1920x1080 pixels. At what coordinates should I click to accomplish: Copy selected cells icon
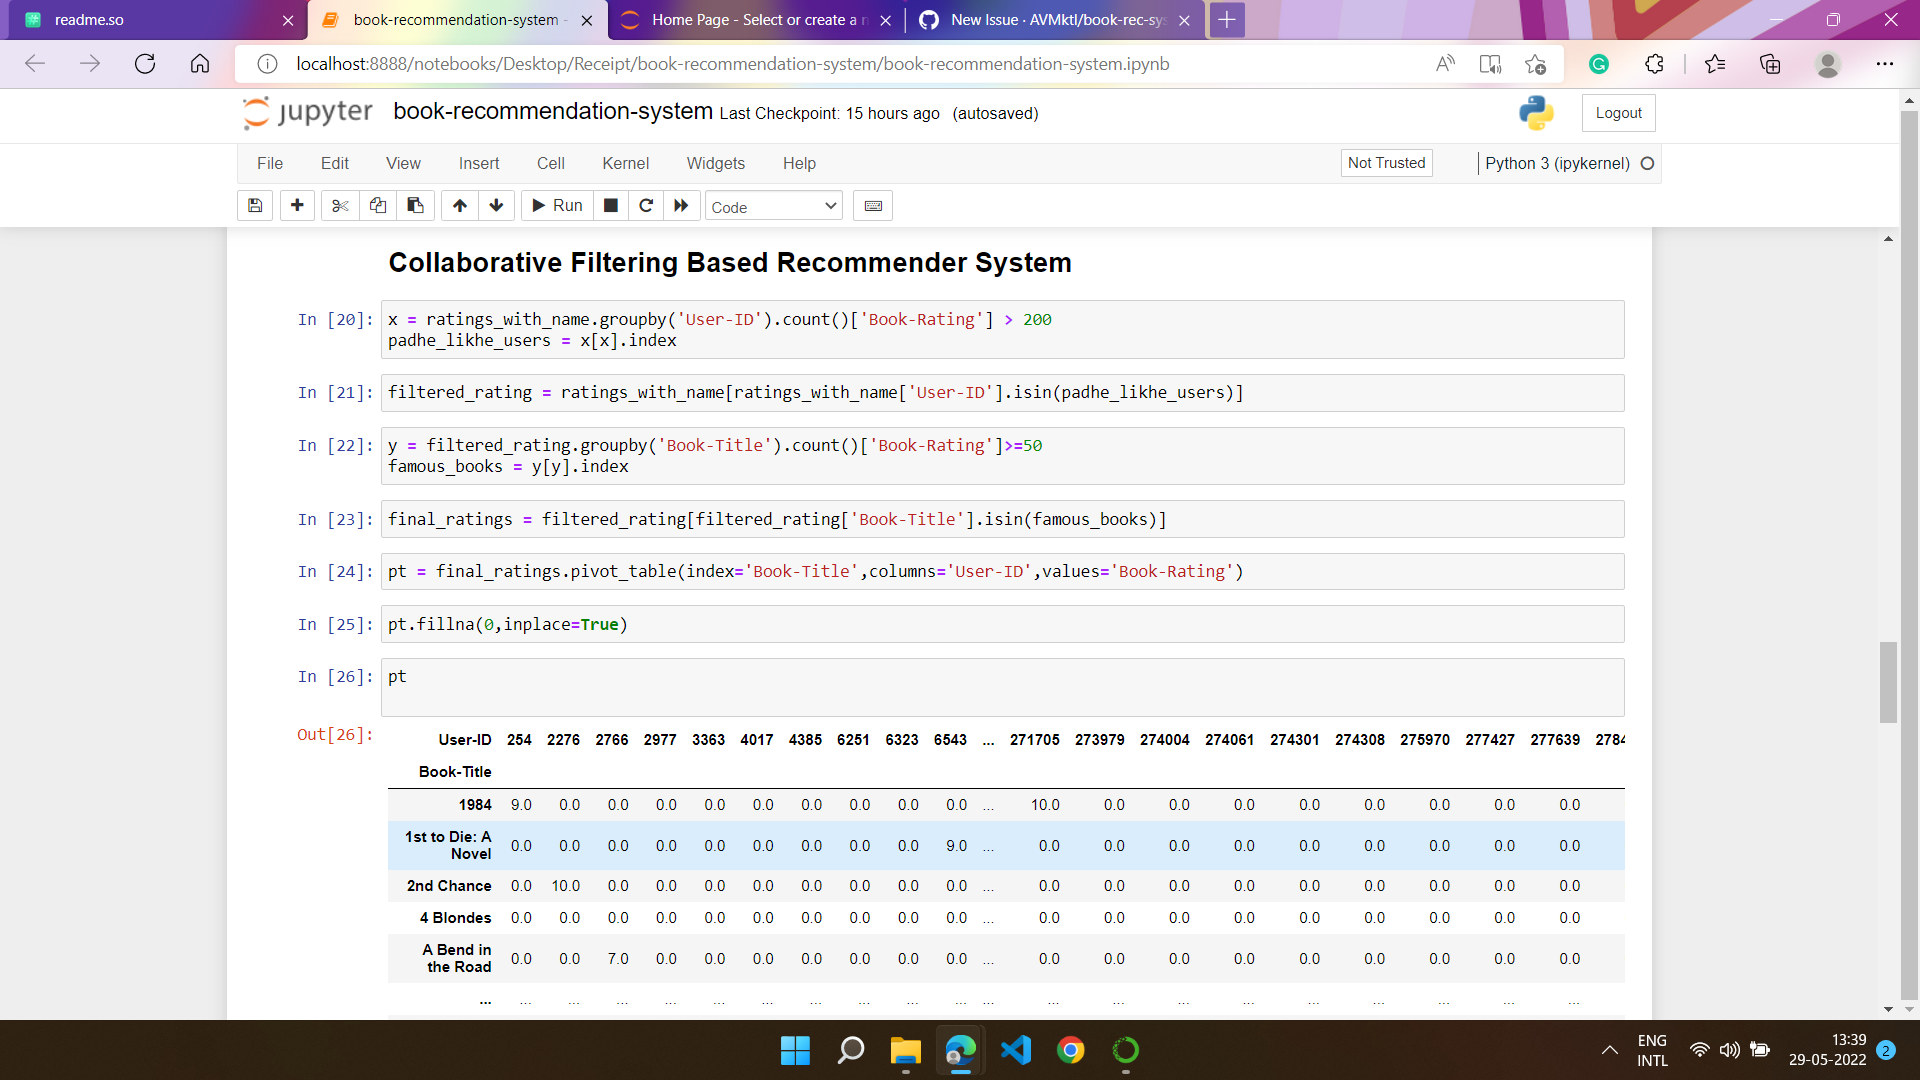378,206
